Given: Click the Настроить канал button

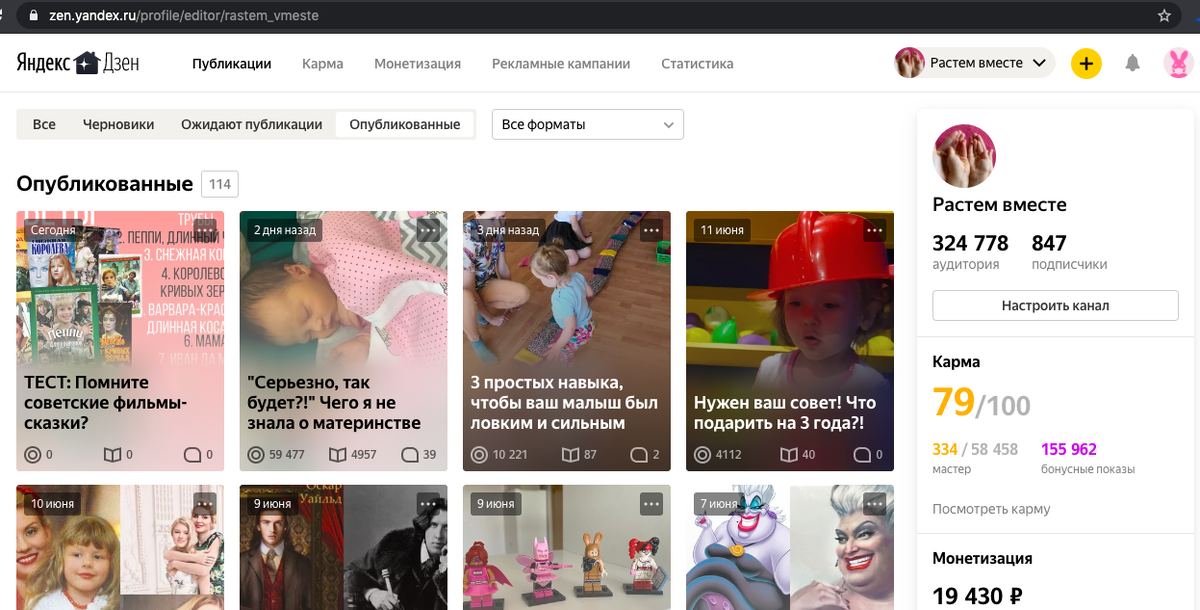Looking at the screenshot, I should tap(1055, 305).
